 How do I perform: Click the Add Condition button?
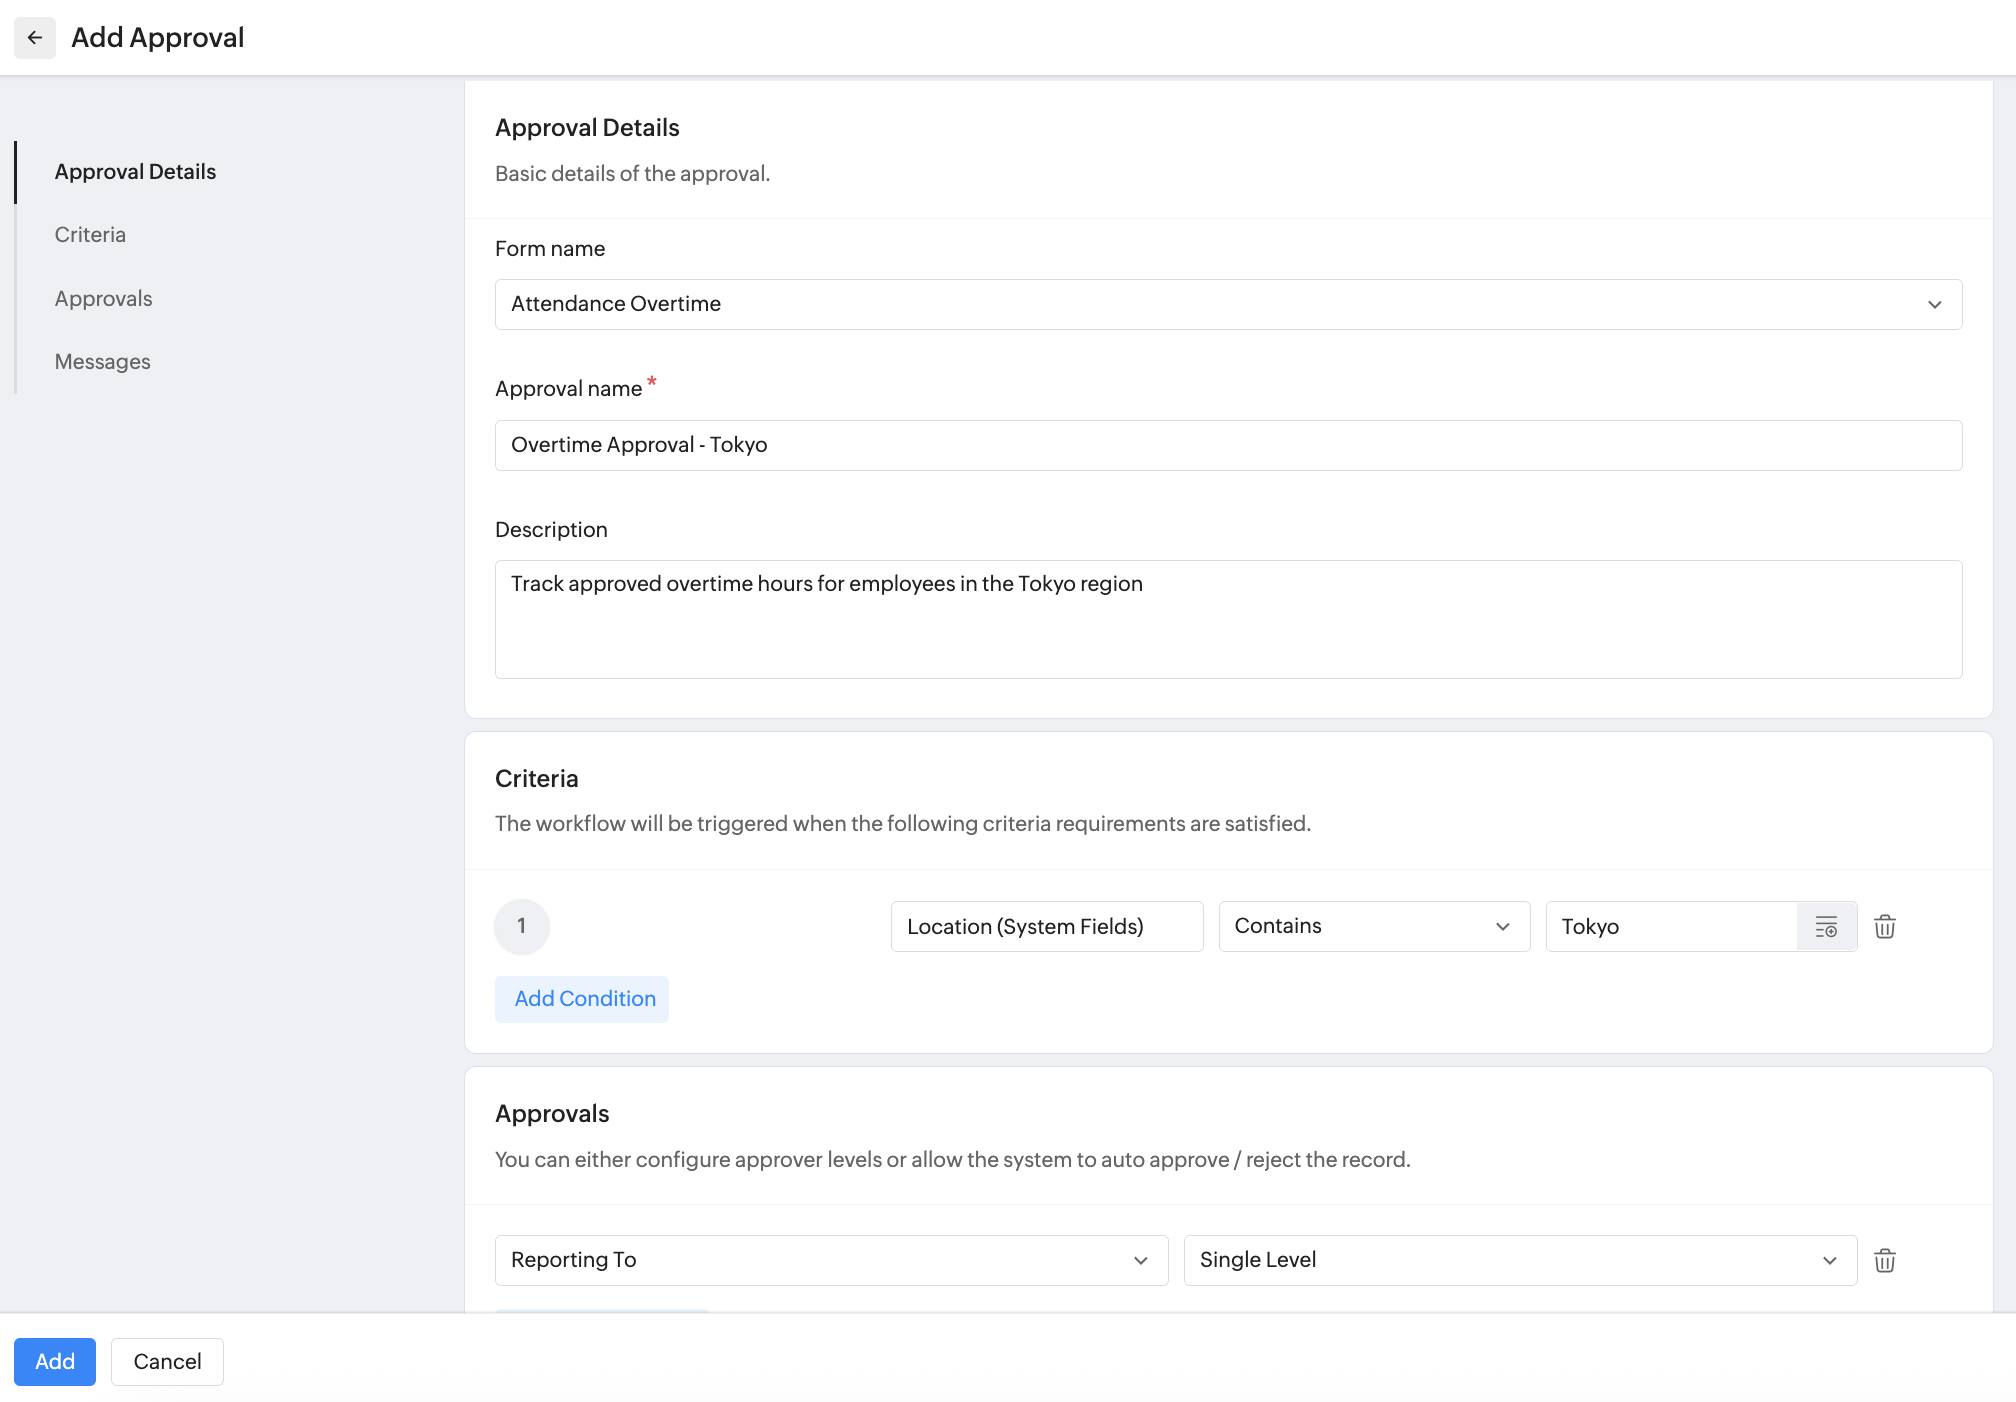tap(583, 999)
